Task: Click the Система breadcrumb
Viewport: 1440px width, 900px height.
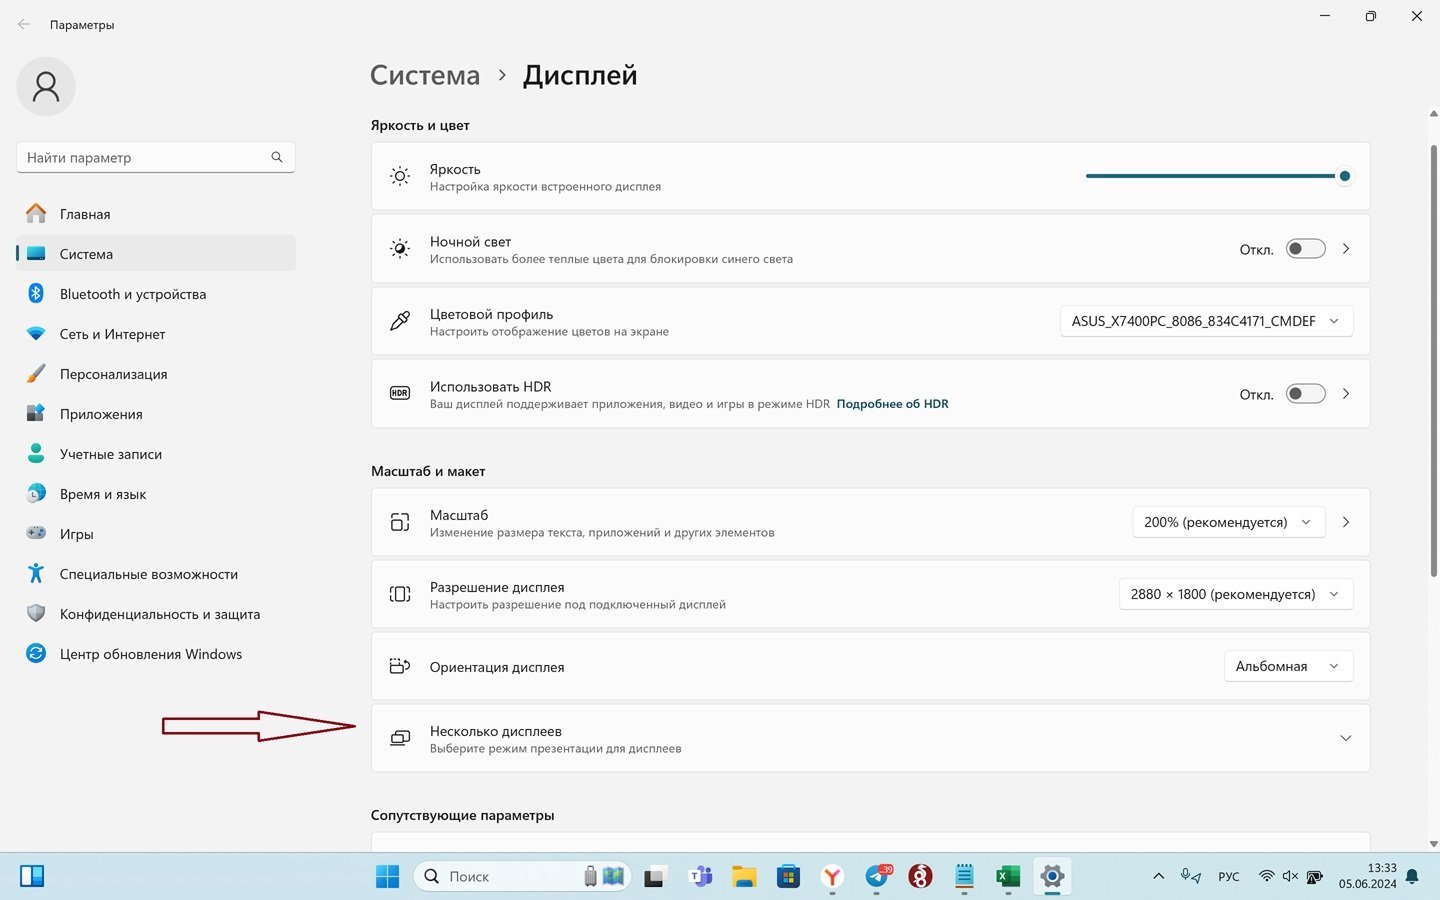Action: [x=425, y=75]
